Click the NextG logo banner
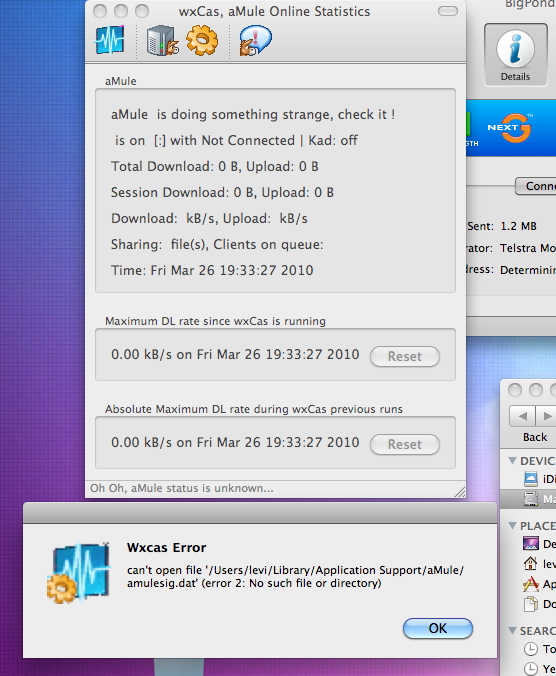The image size is (556, 676). [x=510, y=128]
